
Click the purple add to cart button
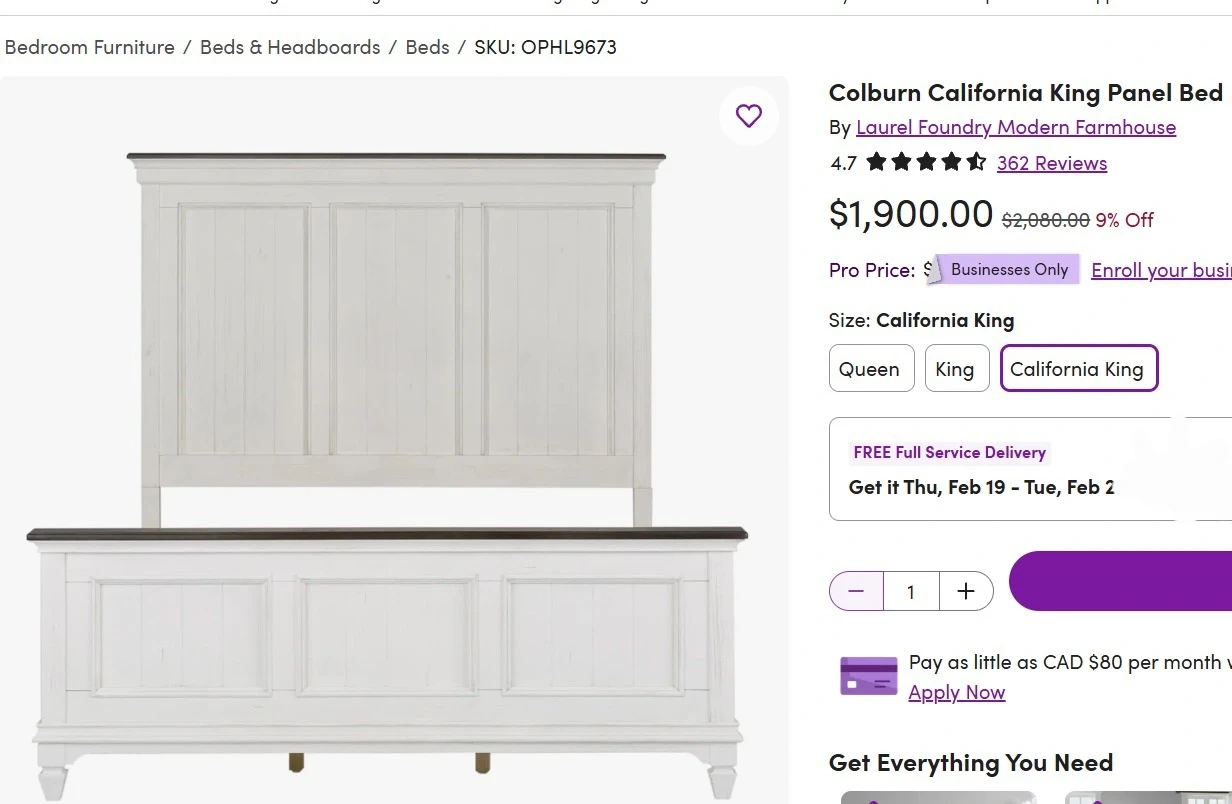(x=1120, y=581)
